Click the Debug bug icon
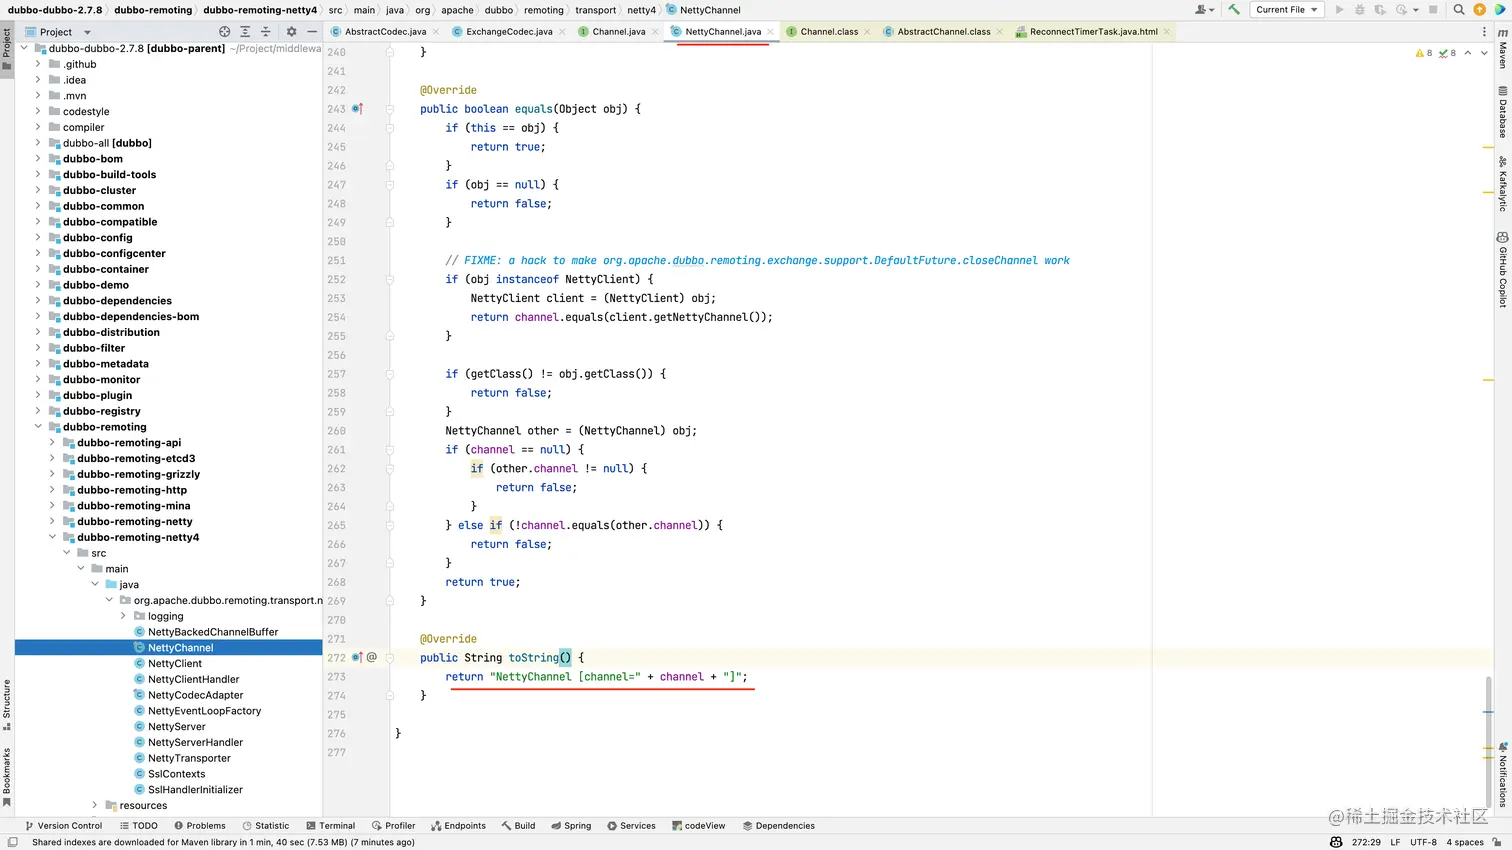 [x=1360, y=10]
